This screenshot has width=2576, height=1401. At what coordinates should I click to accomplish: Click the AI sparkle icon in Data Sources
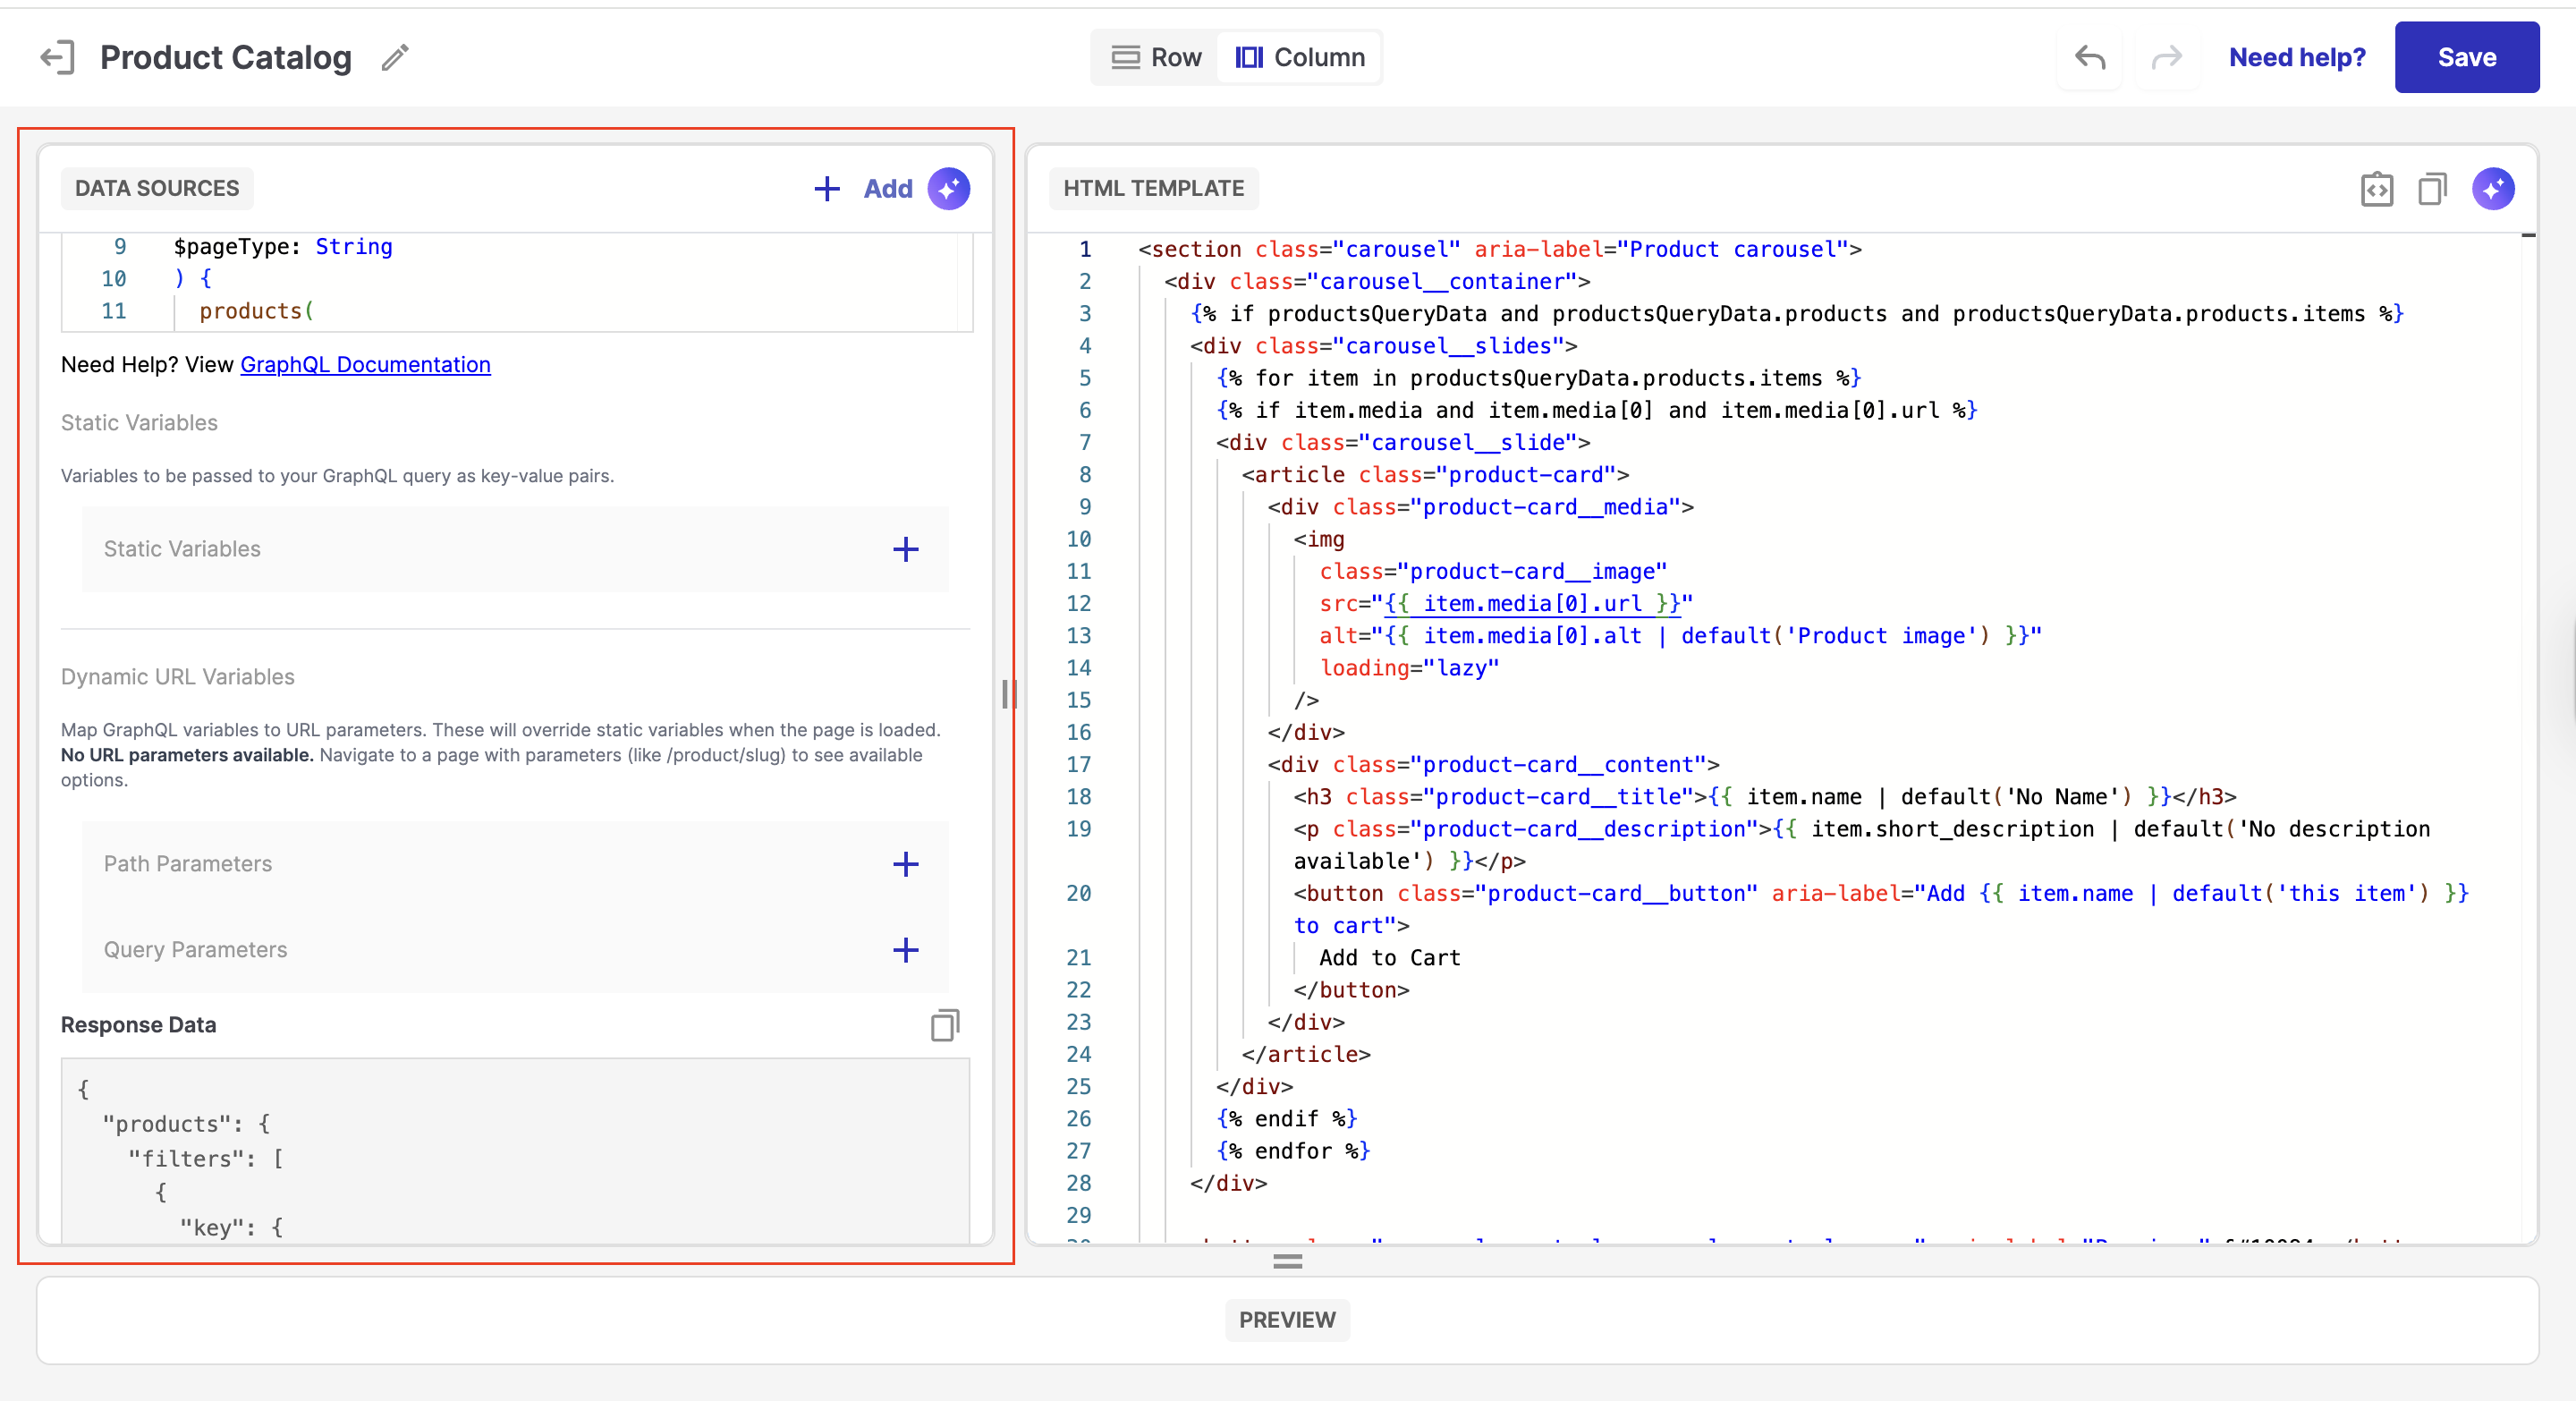point(948,188)
